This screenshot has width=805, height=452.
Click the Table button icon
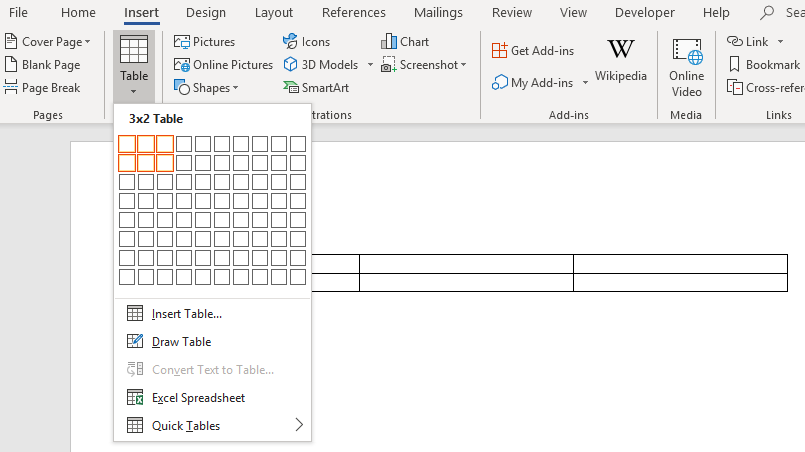pyautogui.click(x=134, y=49)
